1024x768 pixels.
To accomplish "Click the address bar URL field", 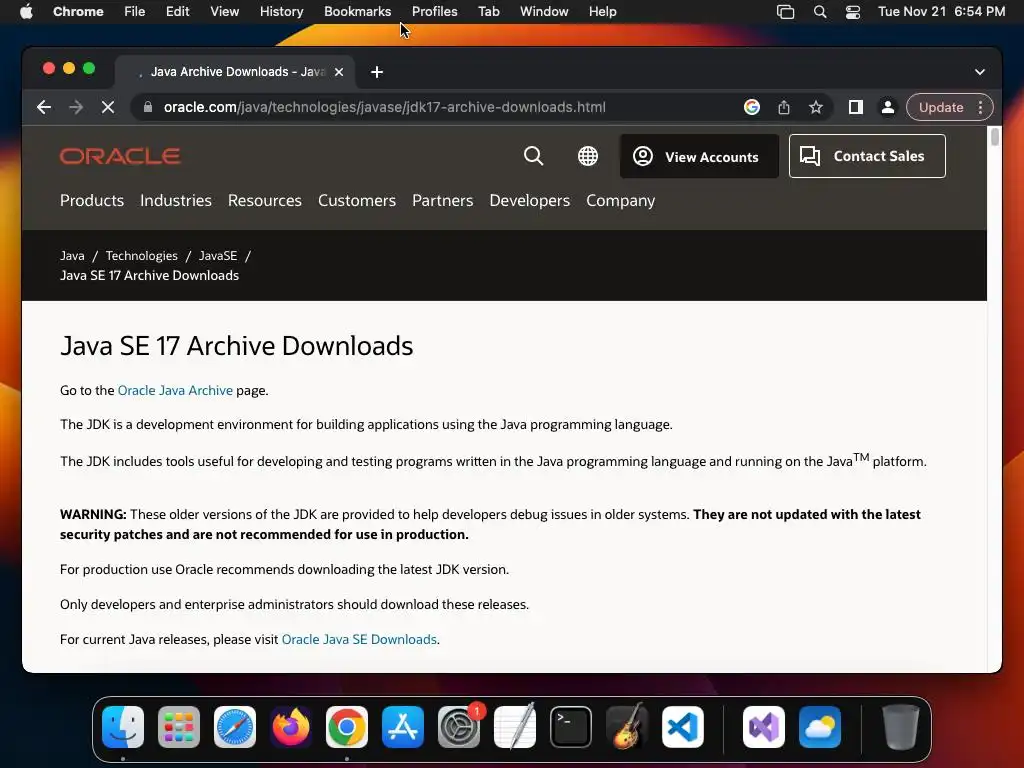I will (385, 107).
